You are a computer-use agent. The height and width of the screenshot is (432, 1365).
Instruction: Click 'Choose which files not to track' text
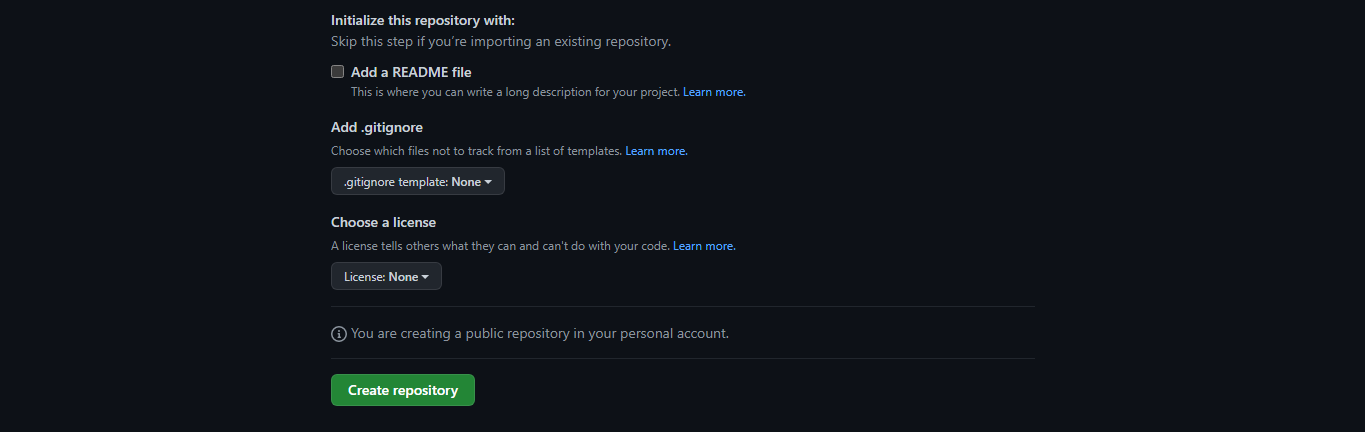pos(477,151)
